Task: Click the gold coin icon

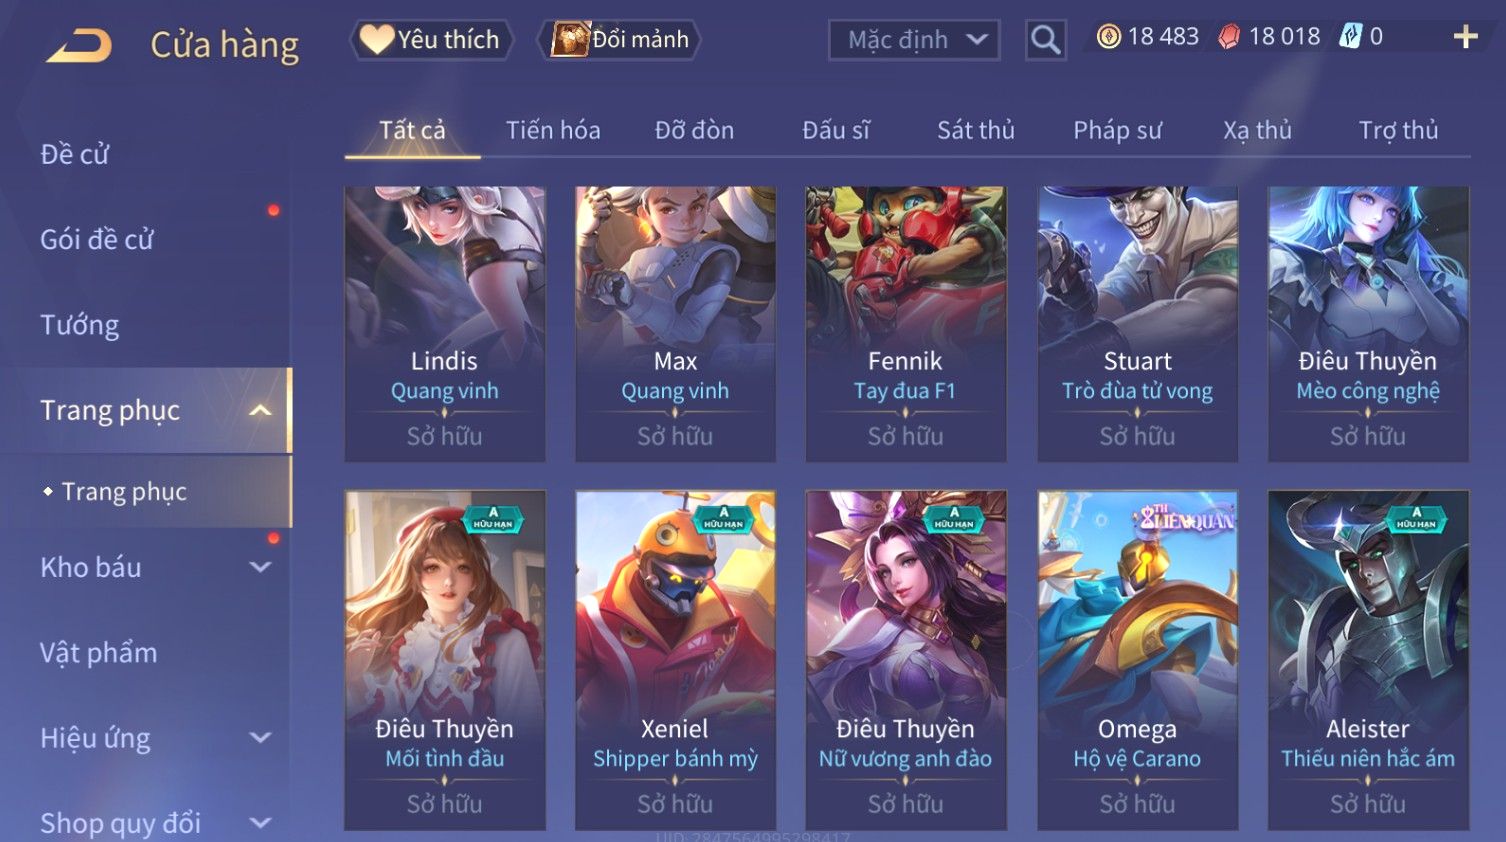Action: pos(1108,37)
